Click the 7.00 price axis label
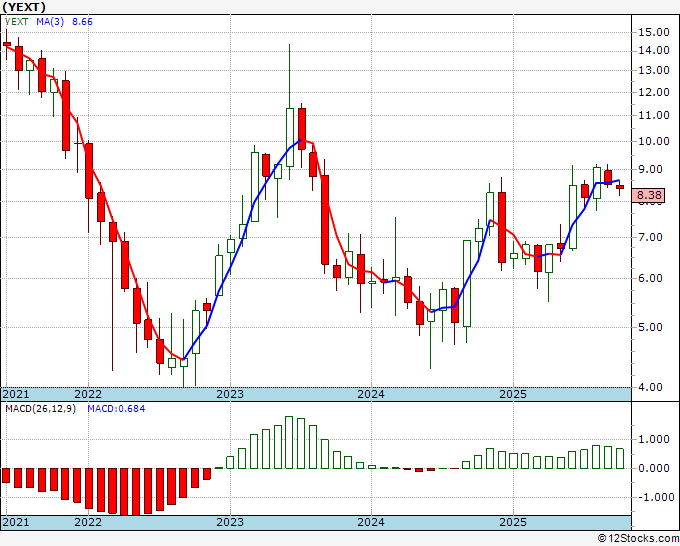This screenshot has height=546, width=680. [650, 238]
